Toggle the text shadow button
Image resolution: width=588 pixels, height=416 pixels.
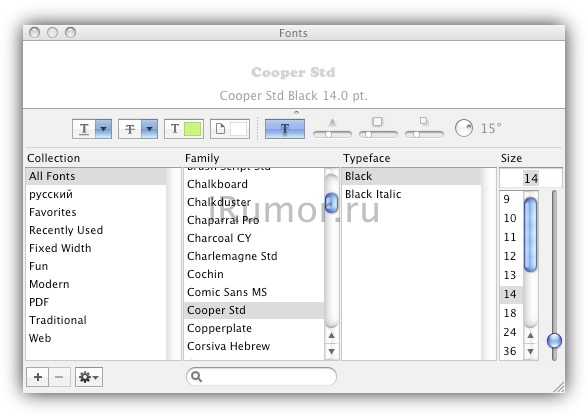285,129
